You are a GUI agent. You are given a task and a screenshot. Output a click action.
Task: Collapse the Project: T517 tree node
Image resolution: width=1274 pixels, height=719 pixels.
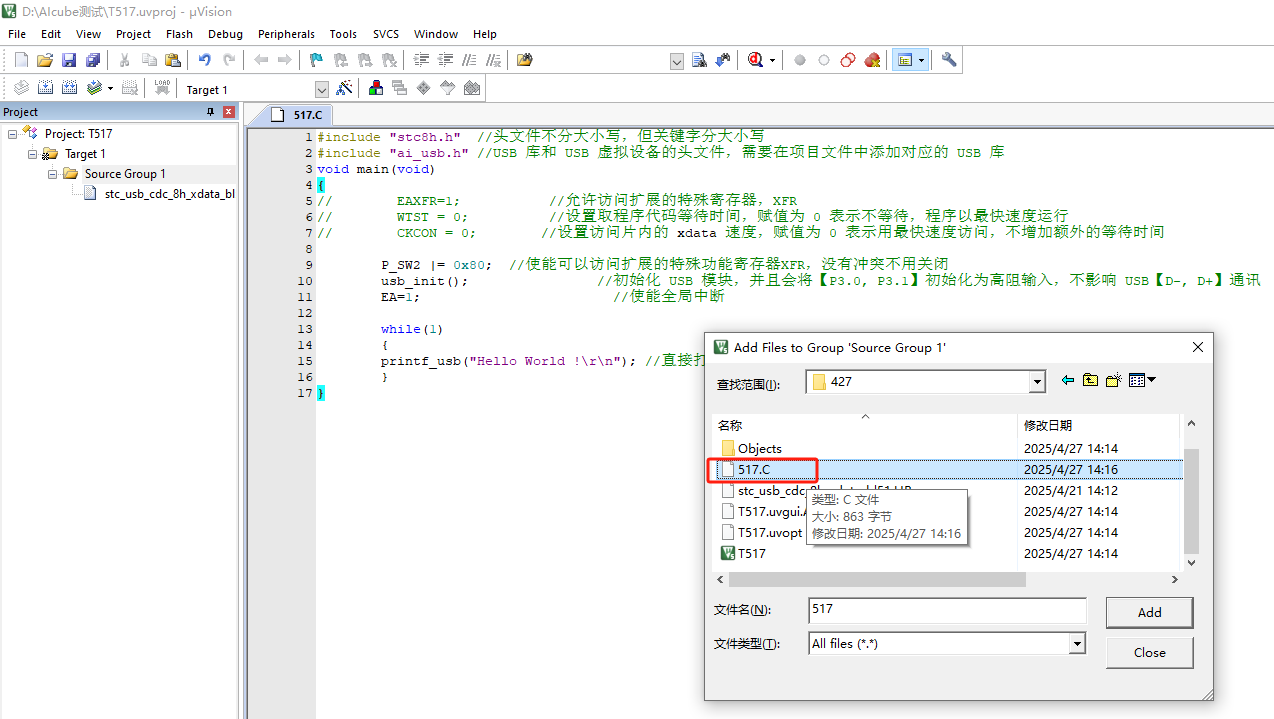pos(13,133)
